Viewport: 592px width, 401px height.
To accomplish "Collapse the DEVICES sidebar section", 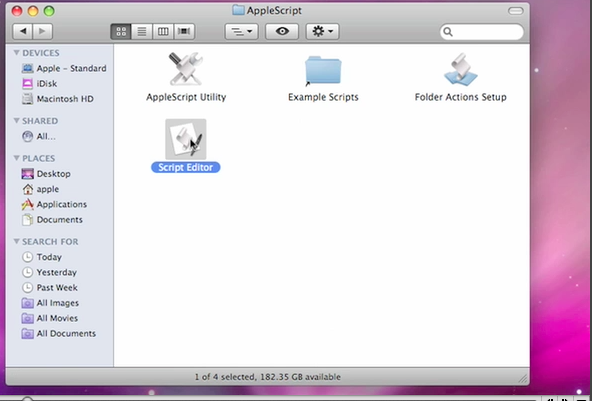I will tap(16, 52).
